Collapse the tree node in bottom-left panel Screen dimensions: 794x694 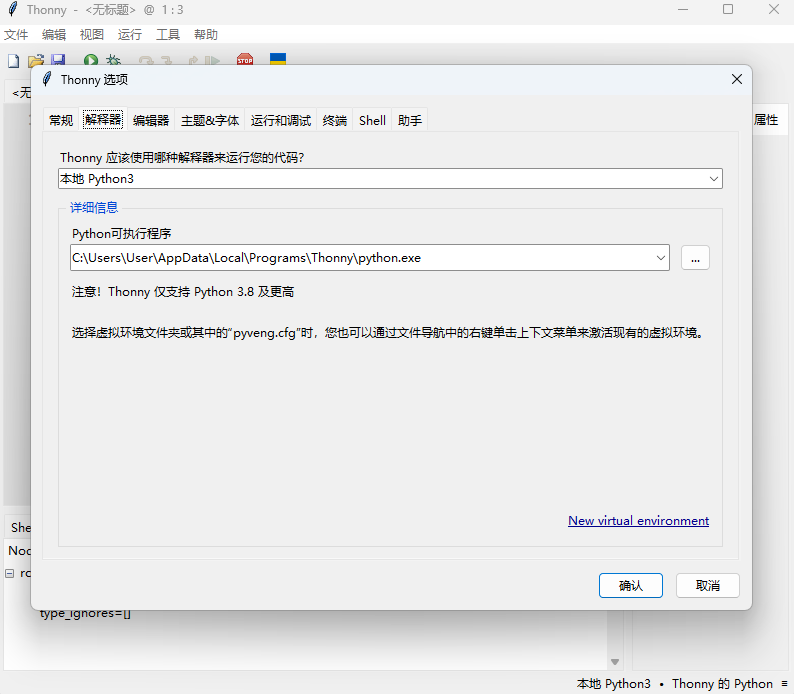click(9, 574)
